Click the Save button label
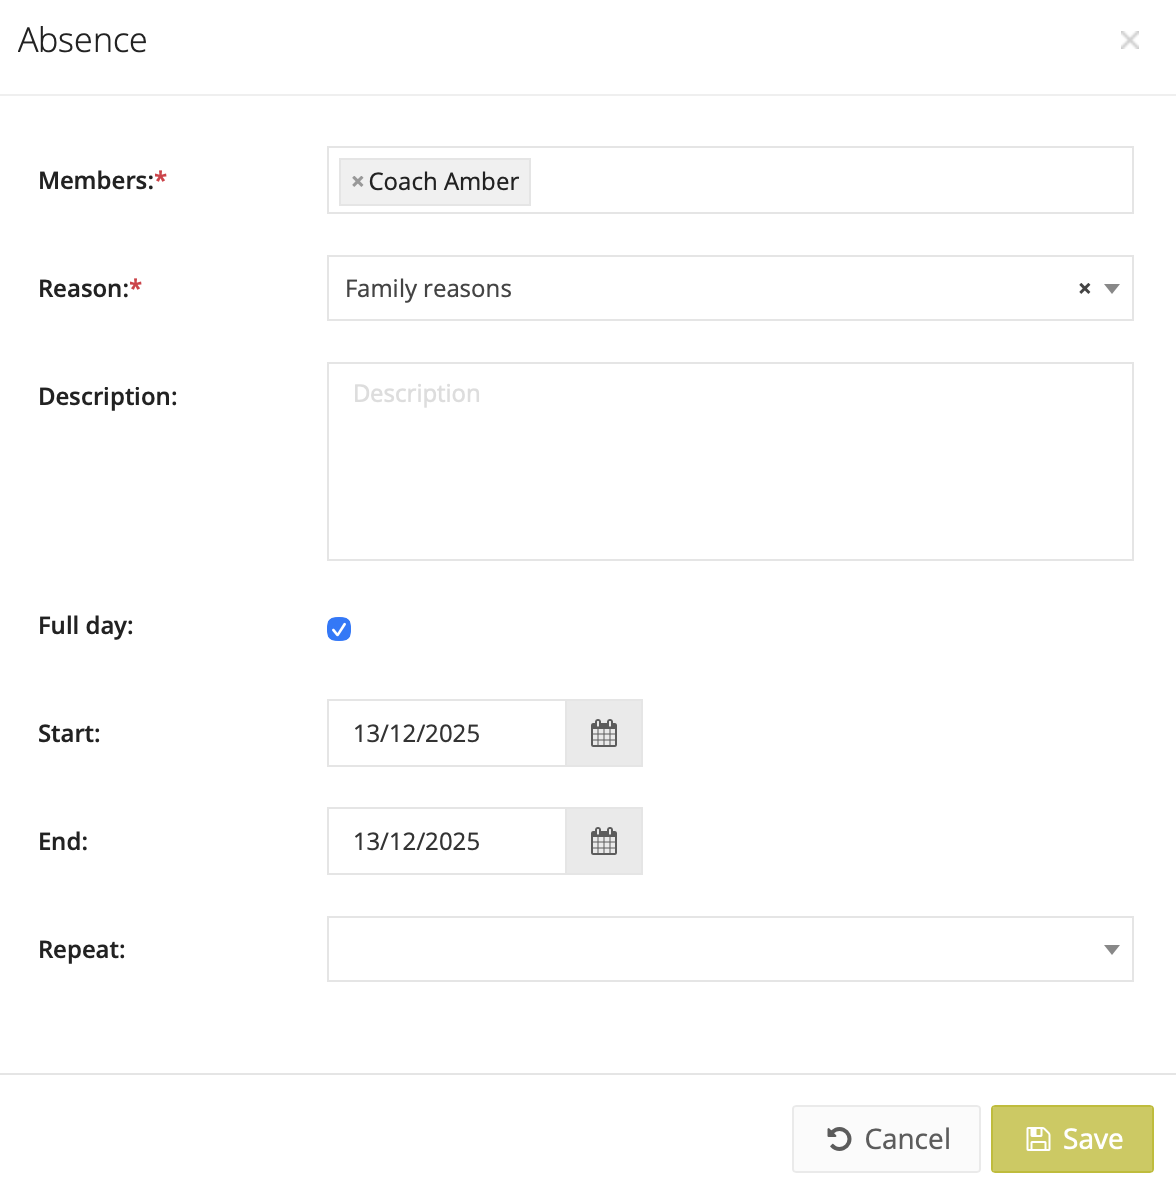This screenshot has height=1190, width=1176. coord(1092,1139)
